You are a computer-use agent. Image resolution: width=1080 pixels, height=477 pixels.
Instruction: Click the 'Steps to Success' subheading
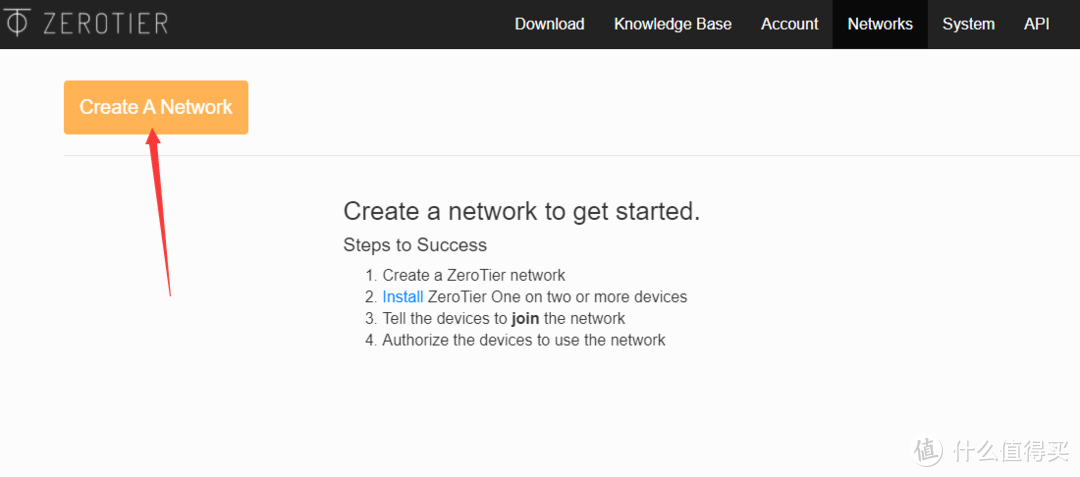tap(415, 245)
